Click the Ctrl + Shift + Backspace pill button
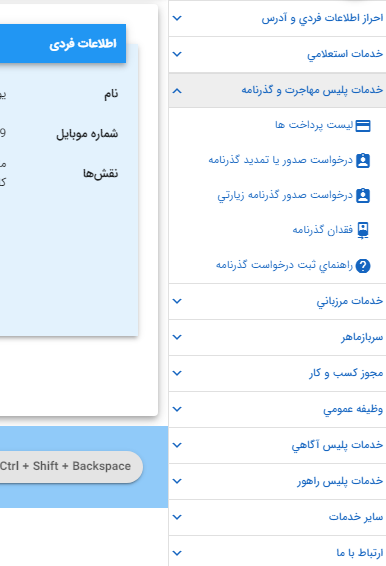 [71, 466]
